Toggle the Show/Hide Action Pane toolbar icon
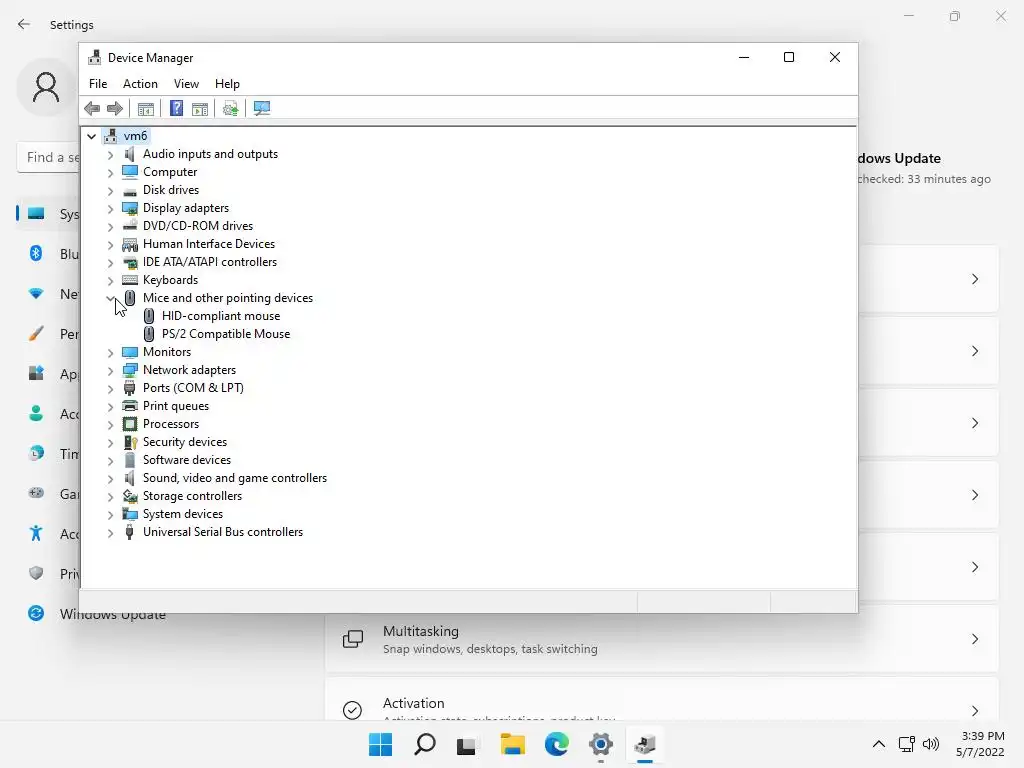 tap(200, 108)
